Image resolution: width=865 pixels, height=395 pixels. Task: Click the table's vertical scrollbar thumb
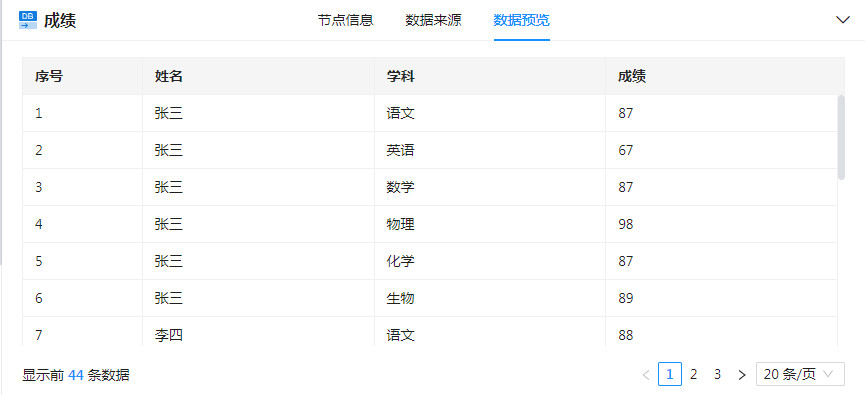click(841, 137)
